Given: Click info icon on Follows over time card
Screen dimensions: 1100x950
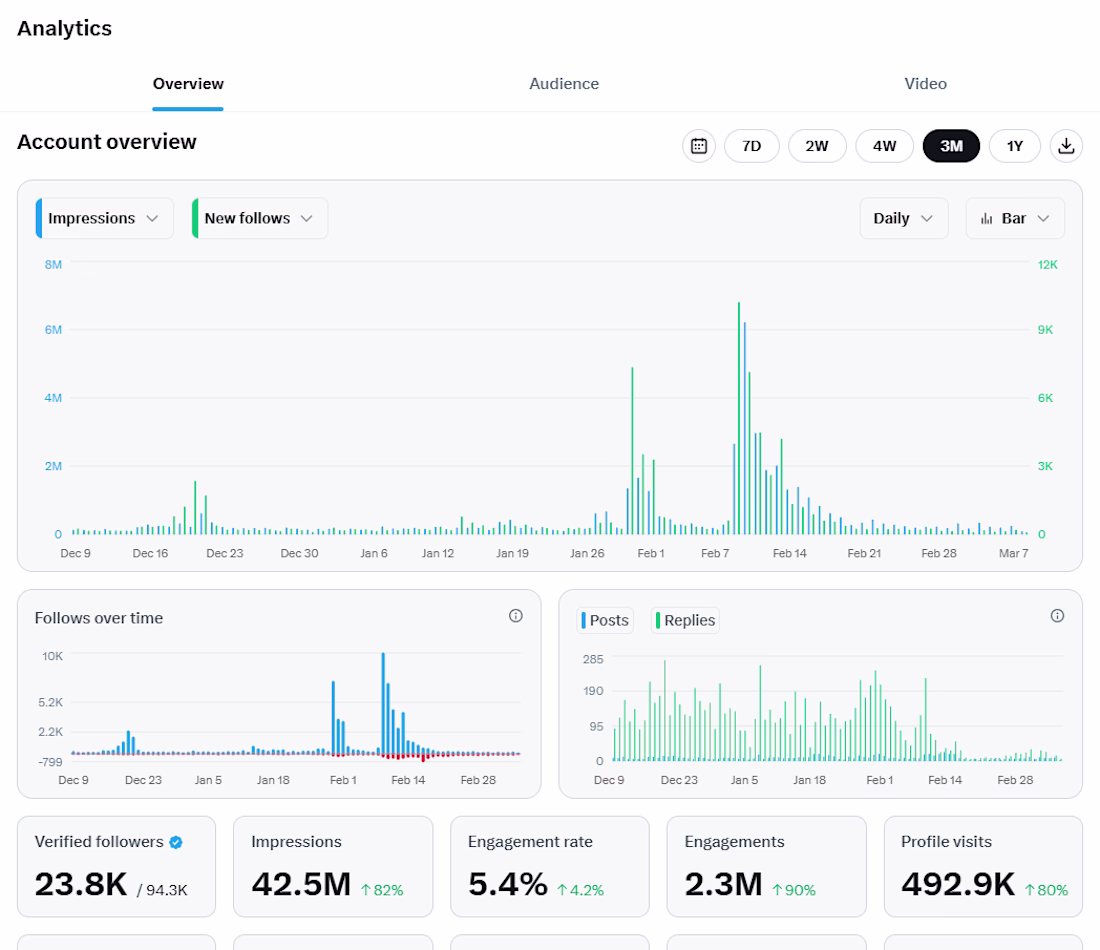Looking at the screenshot, I should [516, 616].
